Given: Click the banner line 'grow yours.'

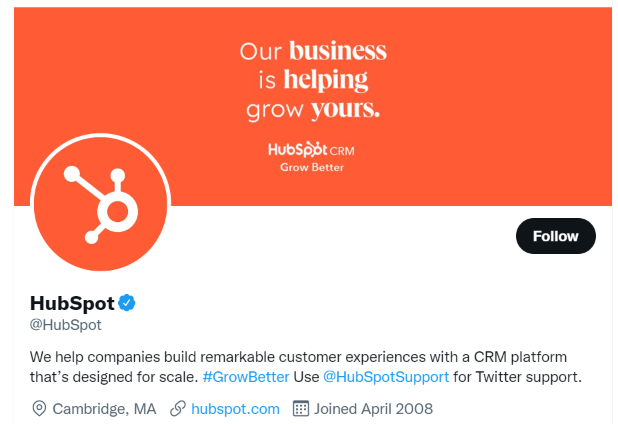Looking at the screenshot, I should pyautogui.click(x=312, y=107).
